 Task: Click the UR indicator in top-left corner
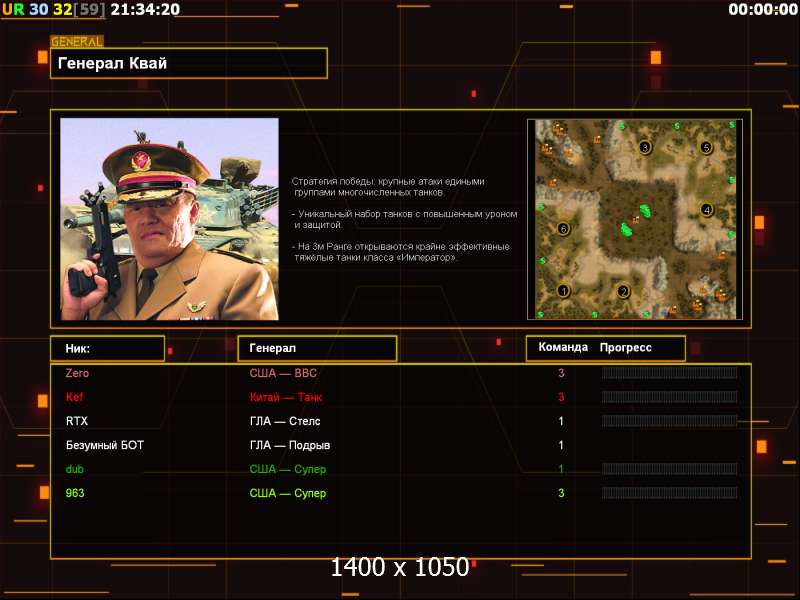point(12,9)
